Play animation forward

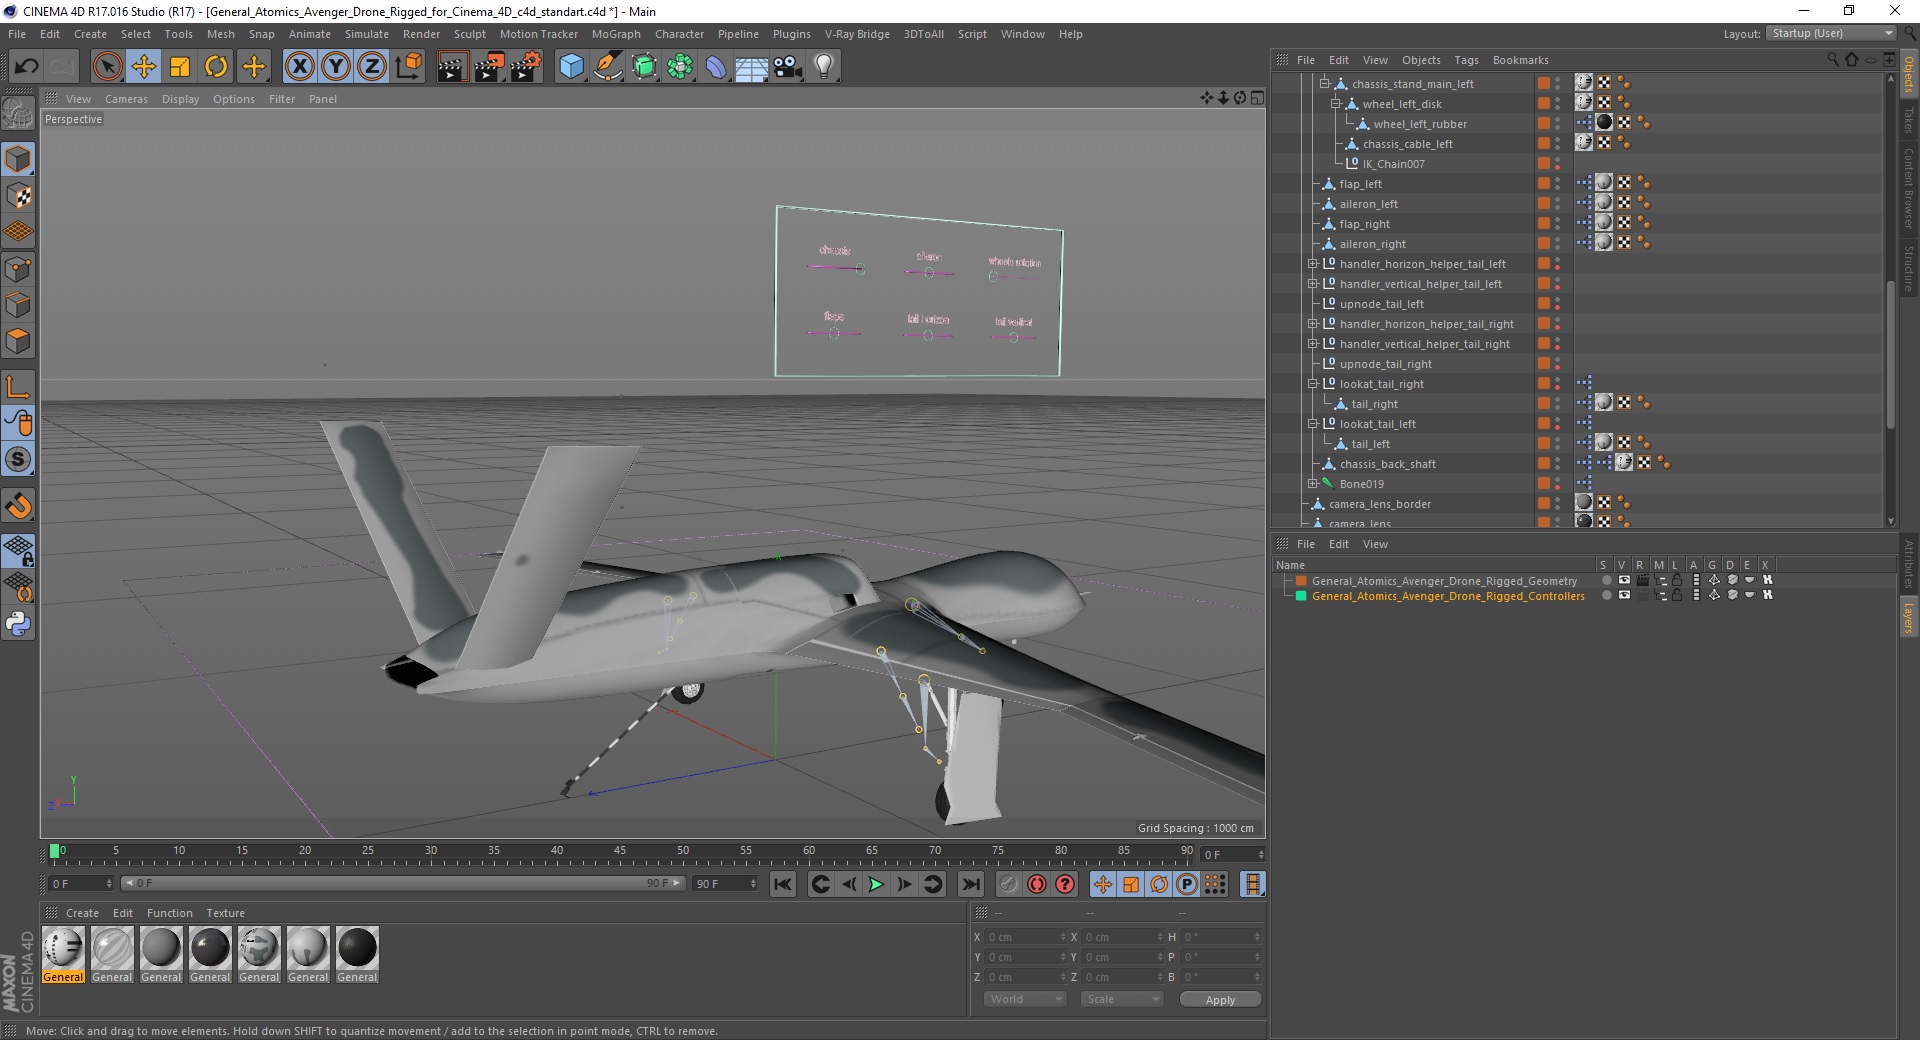tap(876, 884)
